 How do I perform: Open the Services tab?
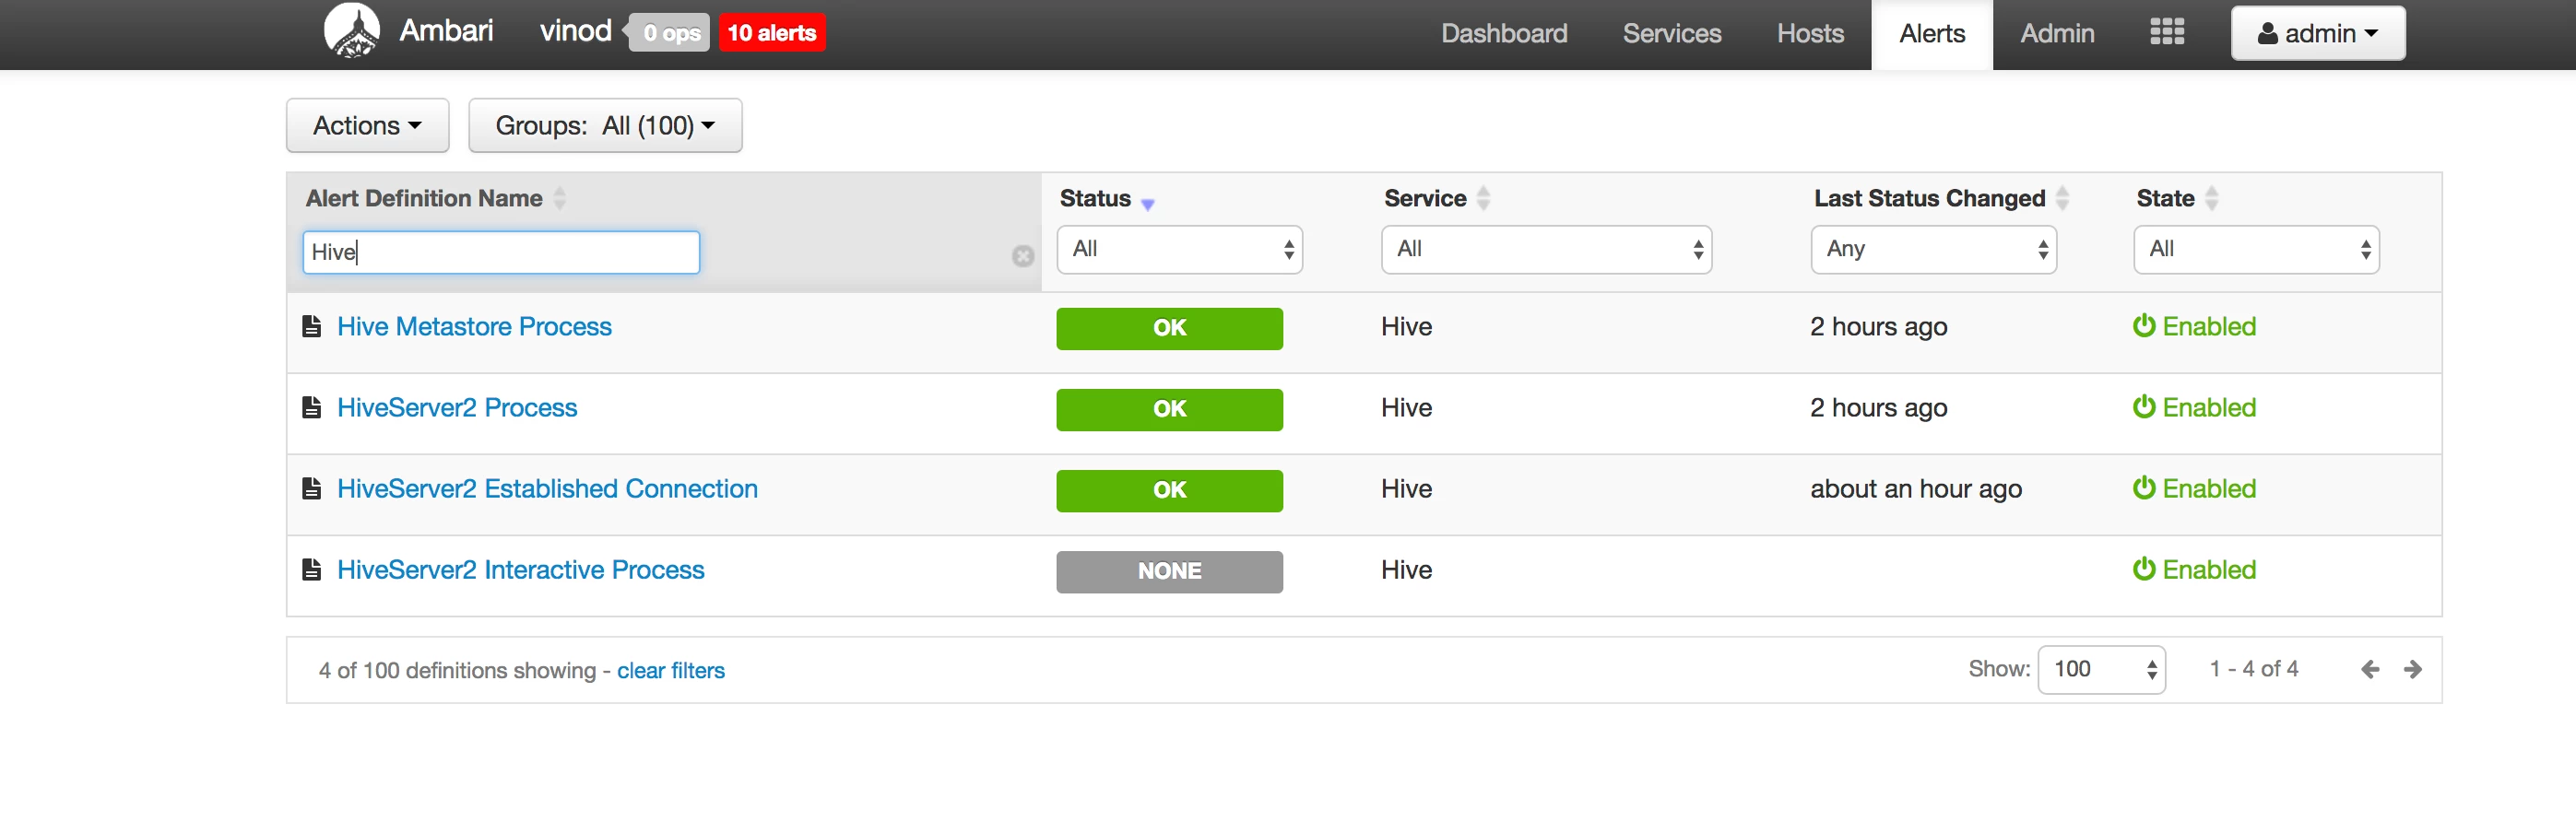pyautogui.click(x=1671, y=34)
